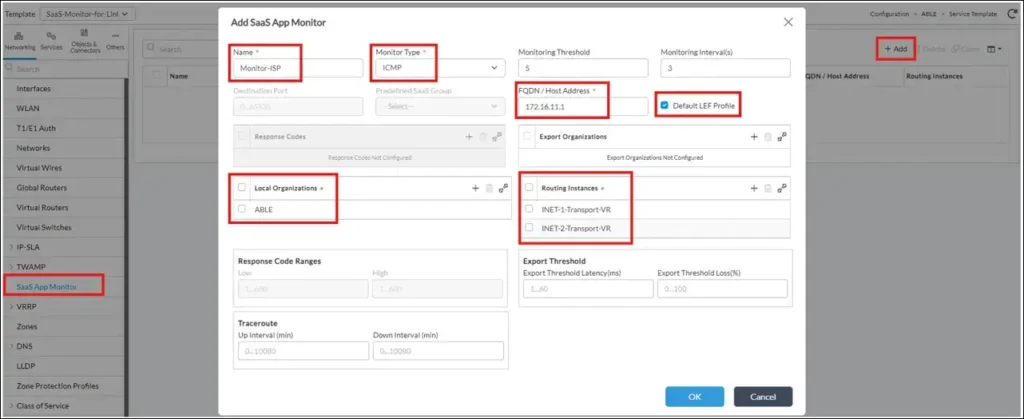This screenshot has height=419, width=1024.
Task: Click the refresh icon near Service Template
Action: [x=1012, y=16]
